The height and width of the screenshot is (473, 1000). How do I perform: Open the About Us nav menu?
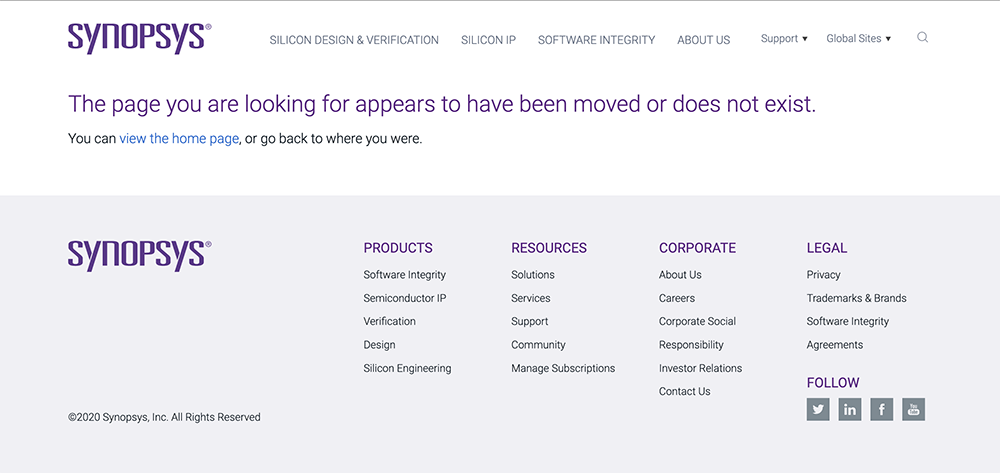(703, 40)
